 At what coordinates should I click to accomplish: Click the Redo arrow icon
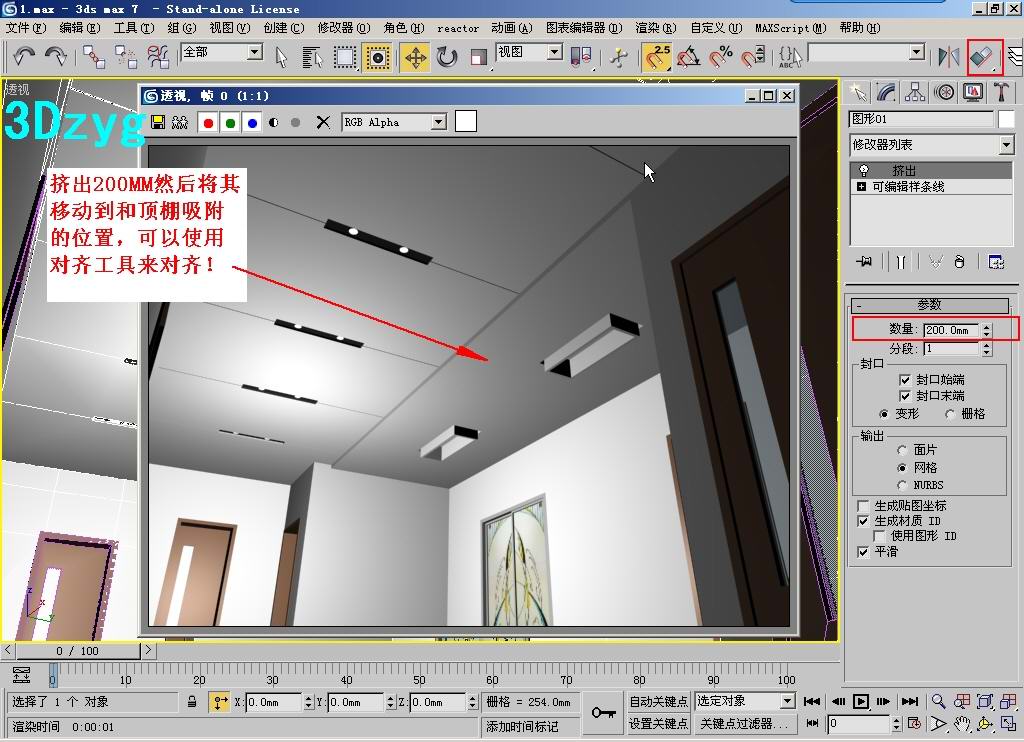(x=56, y=57)
